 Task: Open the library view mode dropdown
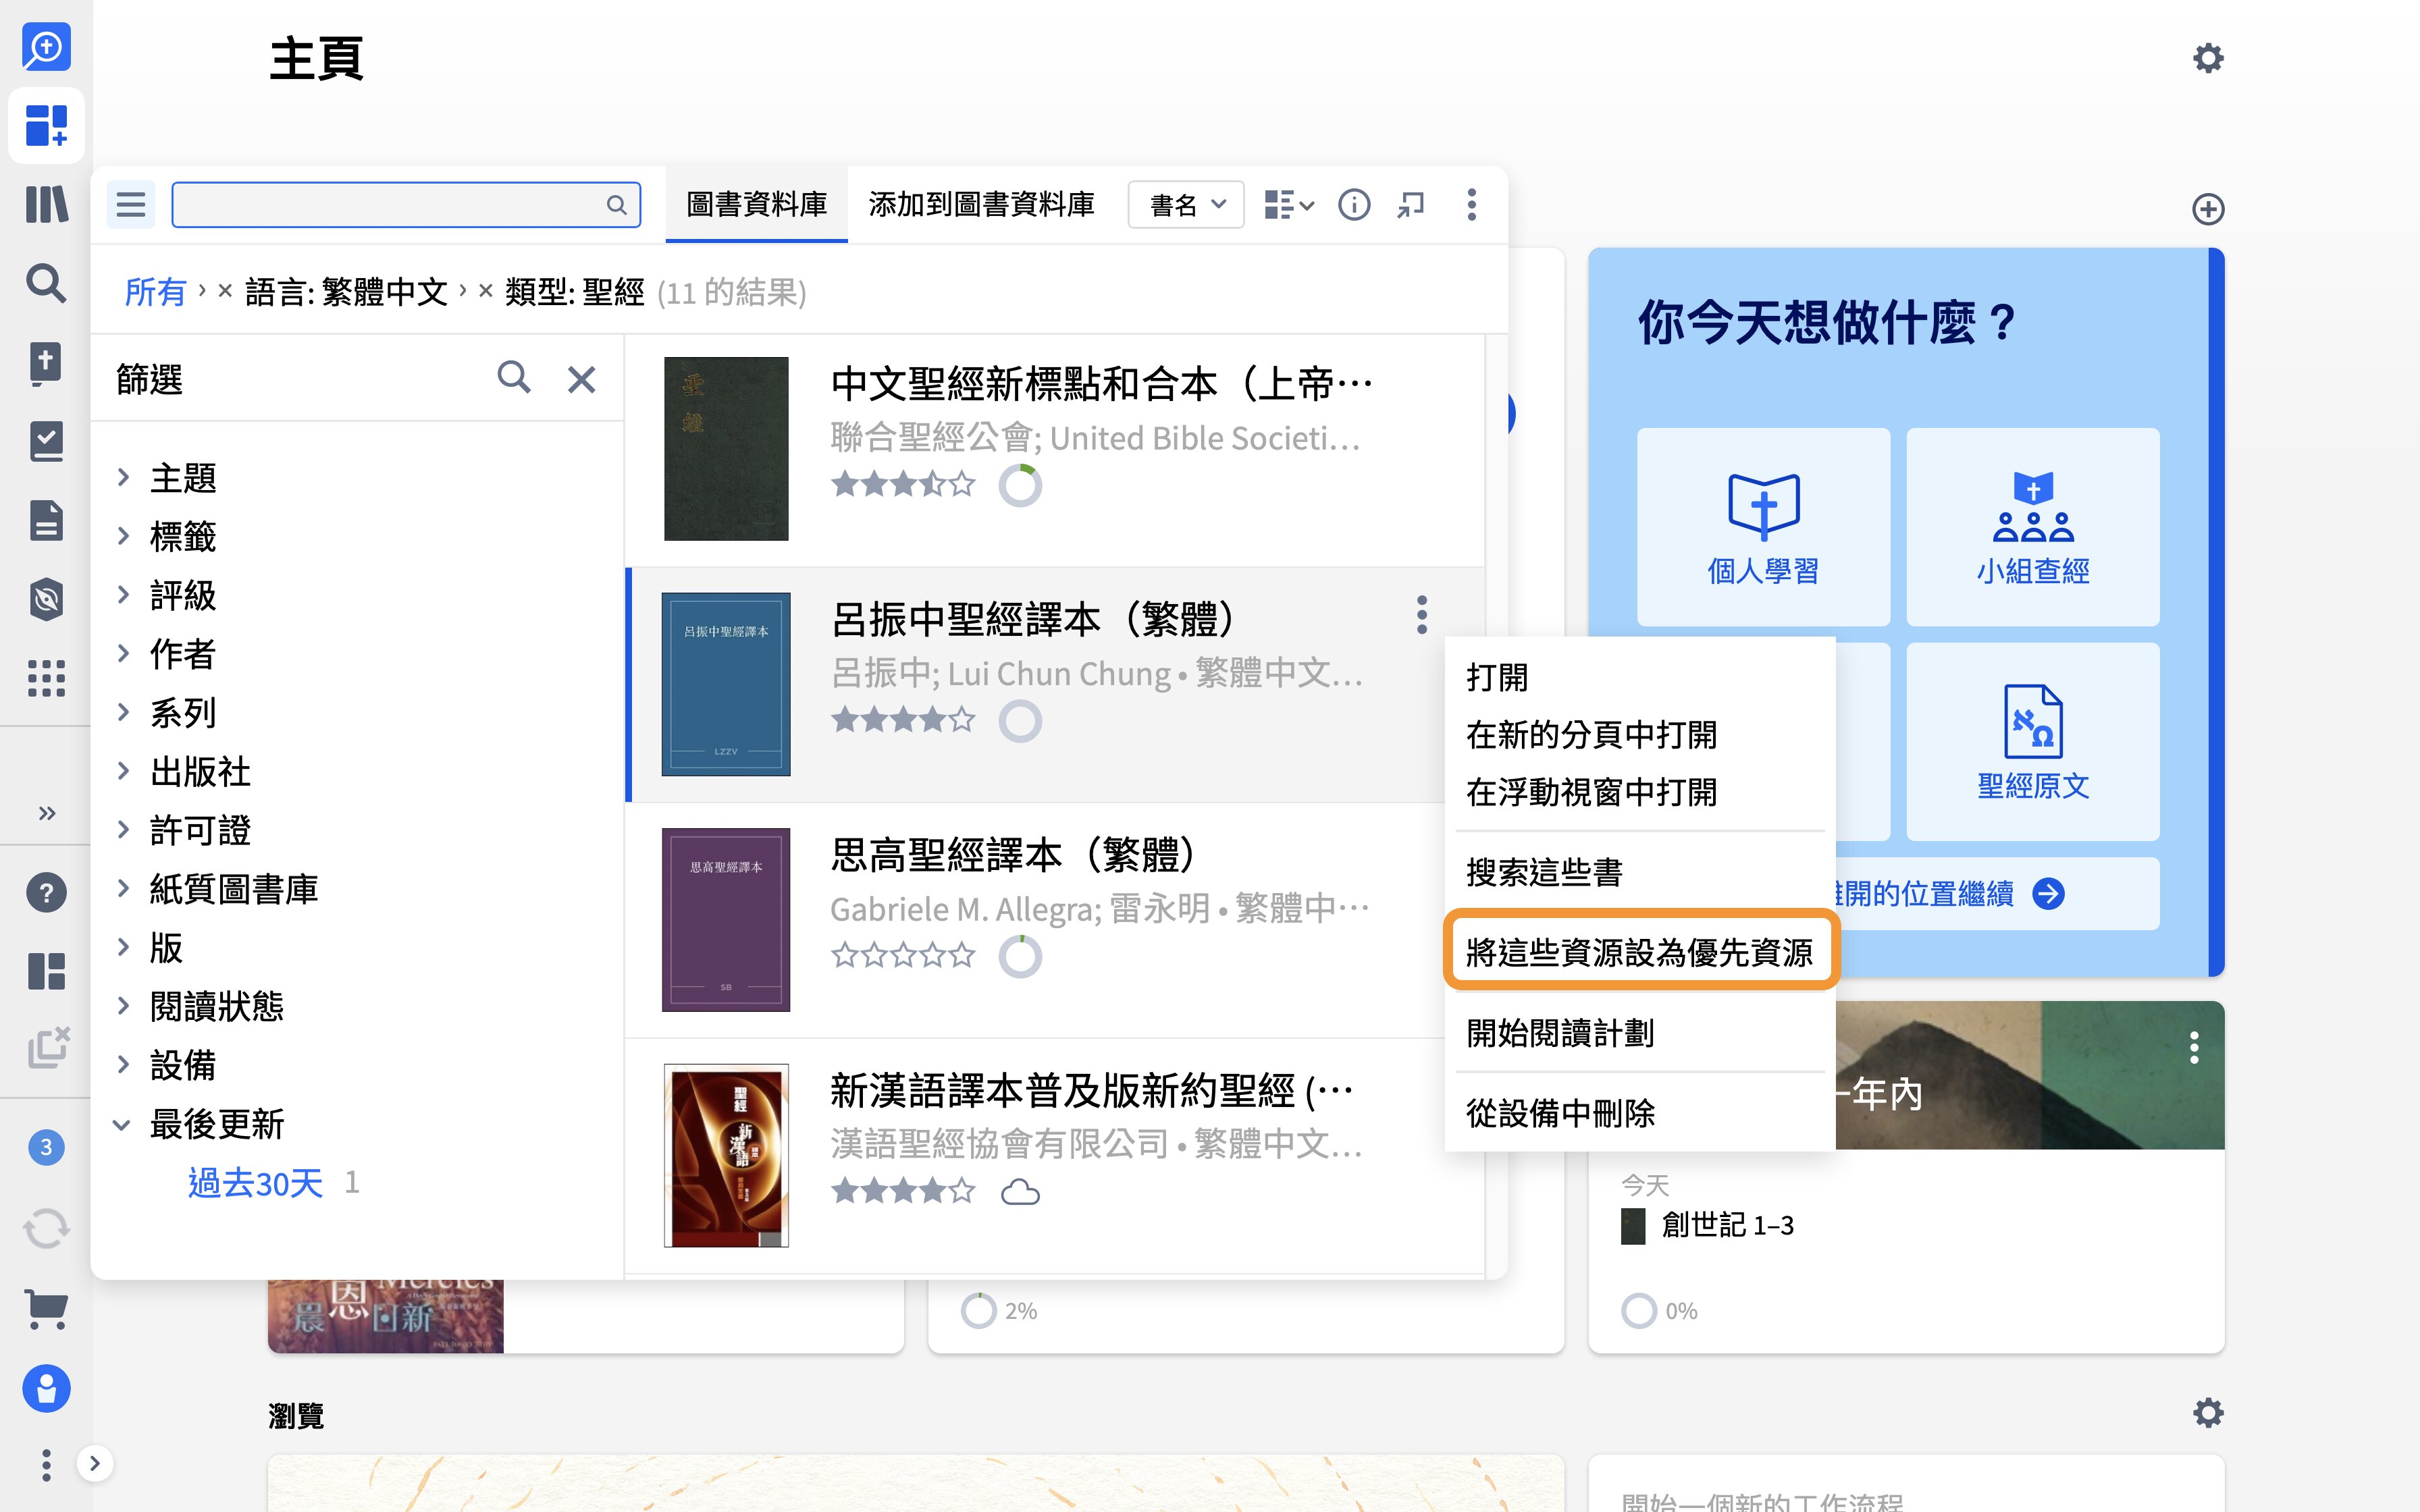point(1288,205)
